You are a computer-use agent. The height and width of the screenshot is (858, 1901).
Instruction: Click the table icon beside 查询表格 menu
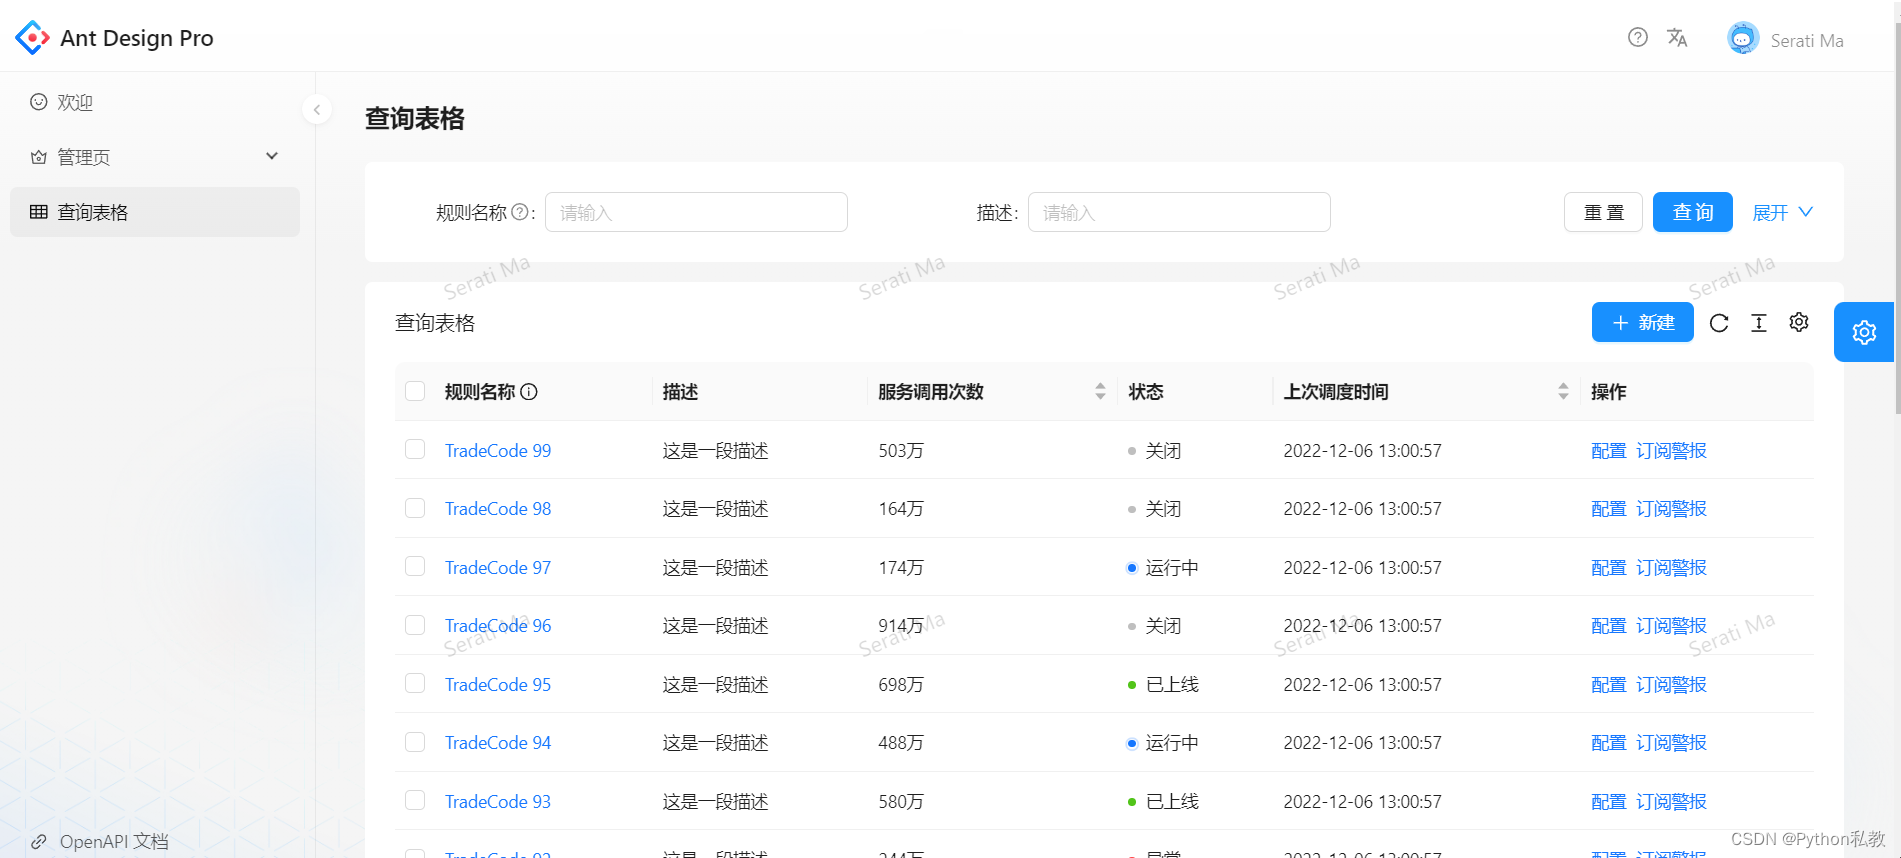[39, 212]
